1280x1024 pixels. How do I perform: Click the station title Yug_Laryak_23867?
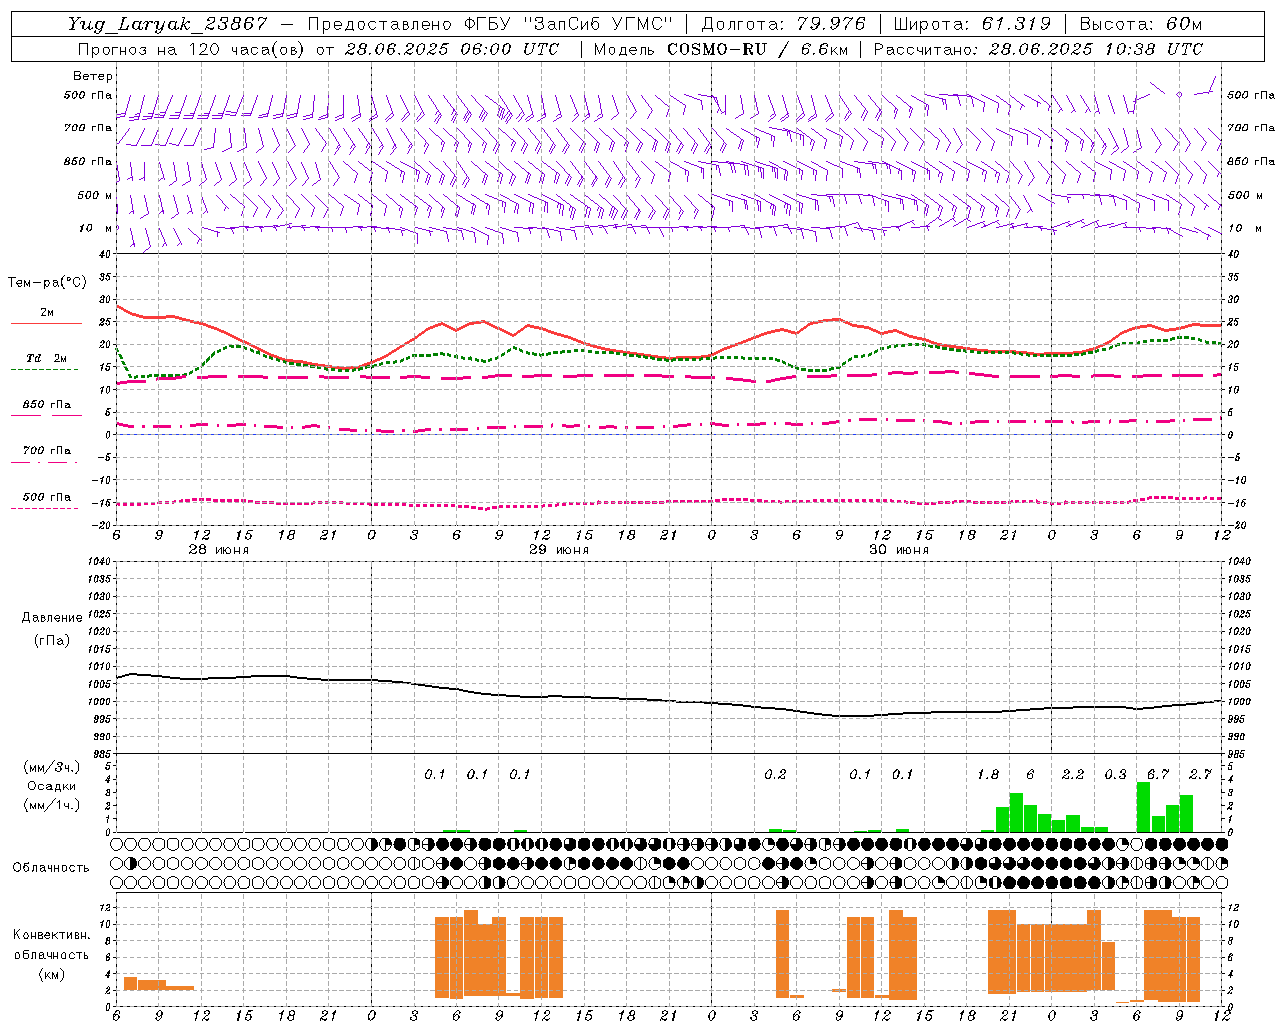(x=168, y=24)
